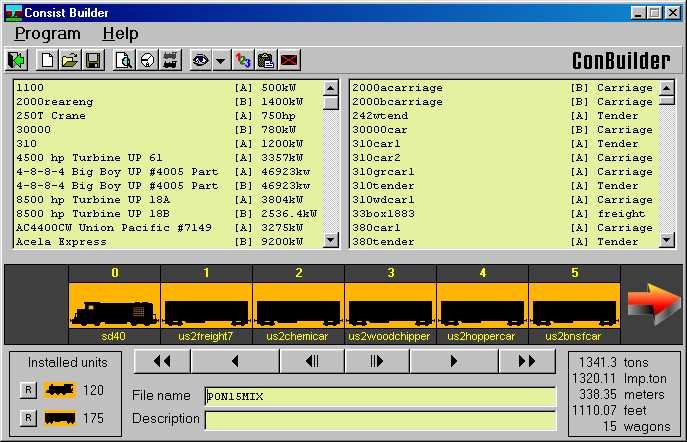Select wagon '310wdcar1'
The image size is (687, 442).
pyautogui.click(x=503, y=200)
